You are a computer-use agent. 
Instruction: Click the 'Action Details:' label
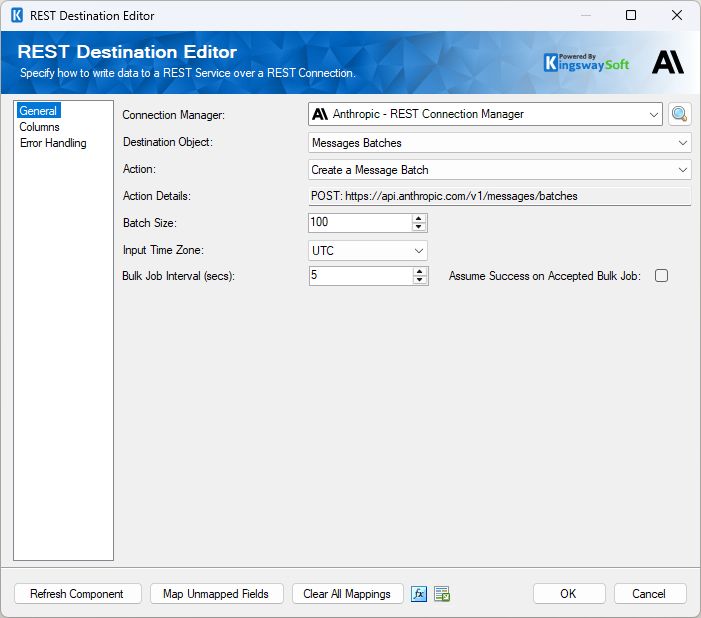pyautogui.click(x=156, y=196)
